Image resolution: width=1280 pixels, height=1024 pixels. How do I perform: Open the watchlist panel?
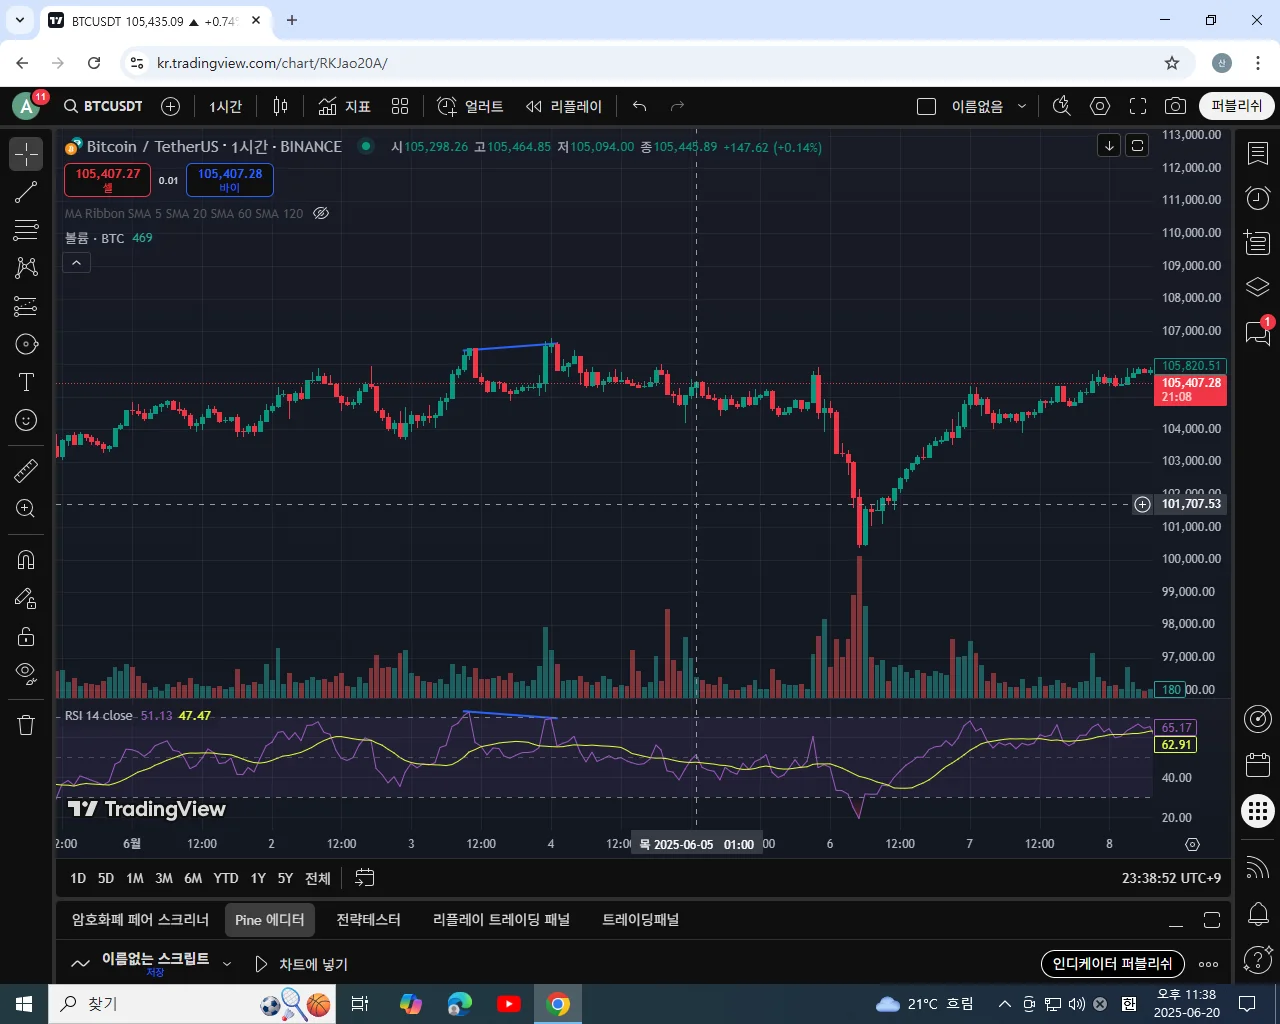pos(1258,154)
